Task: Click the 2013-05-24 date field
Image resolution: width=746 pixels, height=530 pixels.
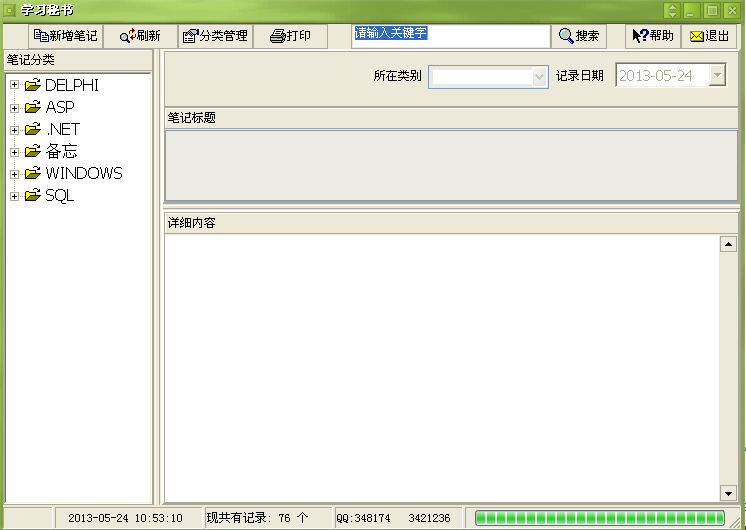Action: click(662, 75)
